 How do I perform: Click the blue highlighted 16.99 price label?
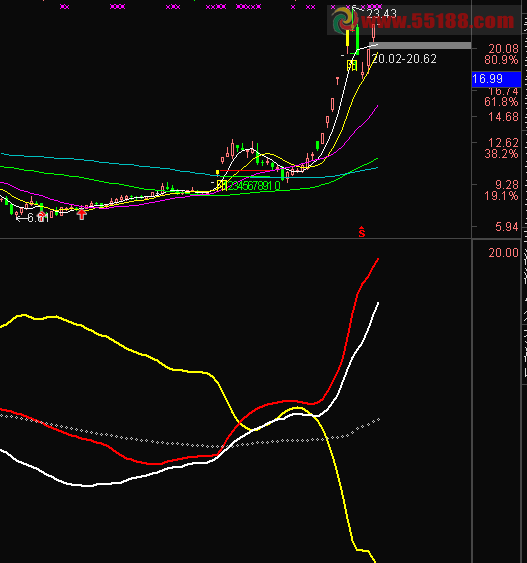496,79
